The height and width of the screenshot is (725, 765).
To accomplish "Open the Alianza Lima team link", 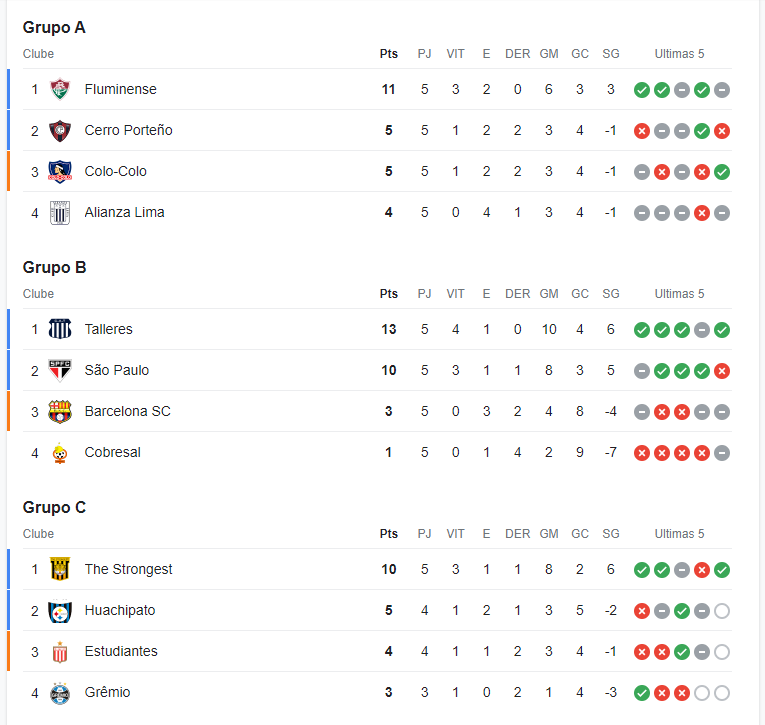I will click(x=124, y=212).
